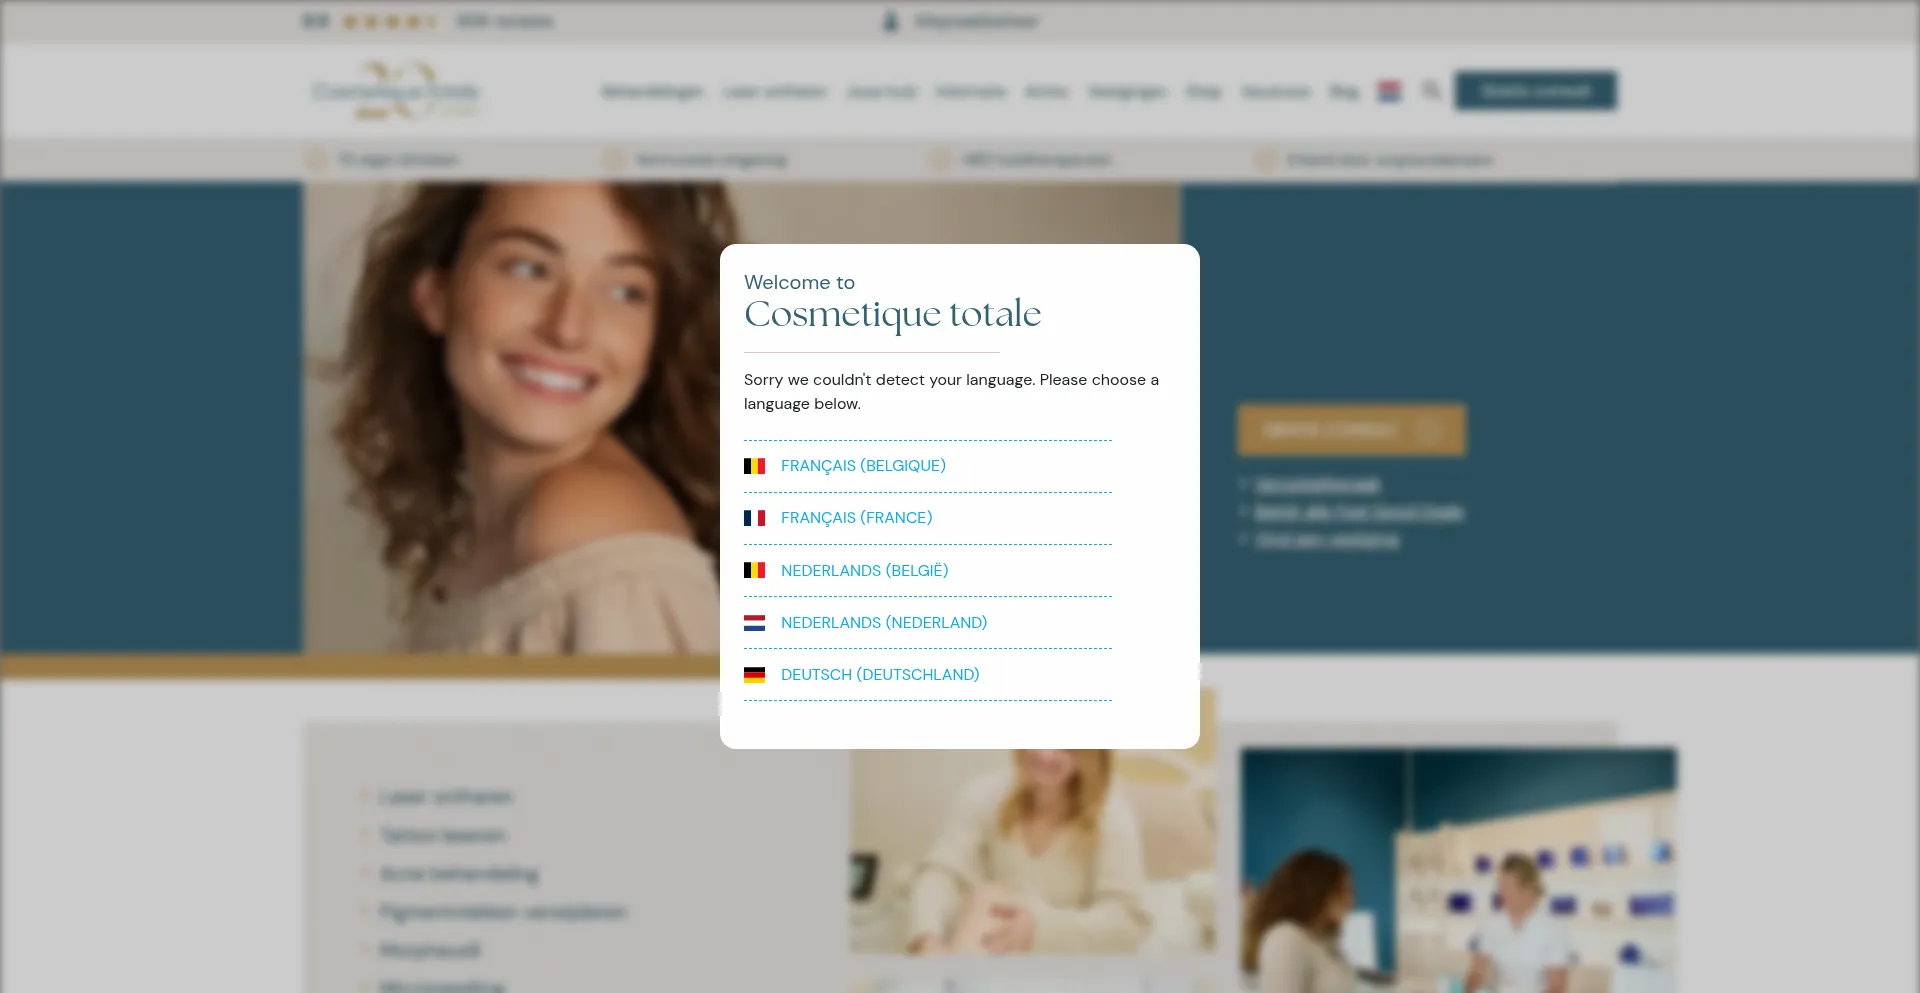Click German flag beside Deutsch (Deutschland)
The width and height of the screenshot is (1920, 993).
(x=754, y=675)
